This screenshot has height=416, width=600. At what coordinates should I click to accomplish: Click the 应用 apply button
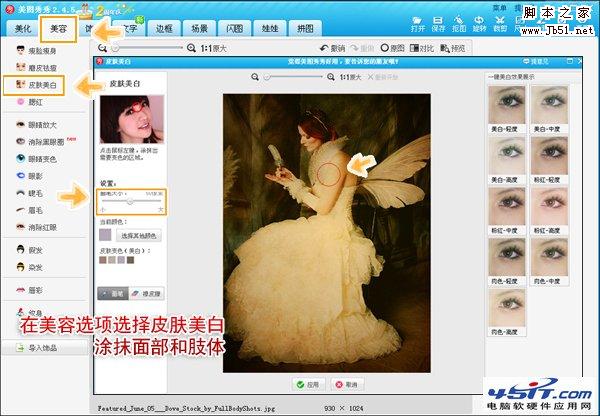308,384
